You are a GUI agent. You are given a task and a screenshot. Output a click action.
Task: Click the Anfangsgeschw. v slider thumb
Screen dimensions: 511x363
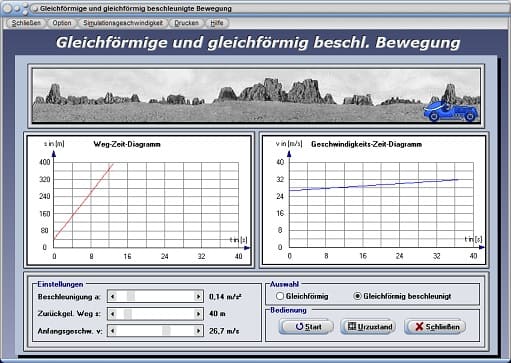click(x=166, y=331)
